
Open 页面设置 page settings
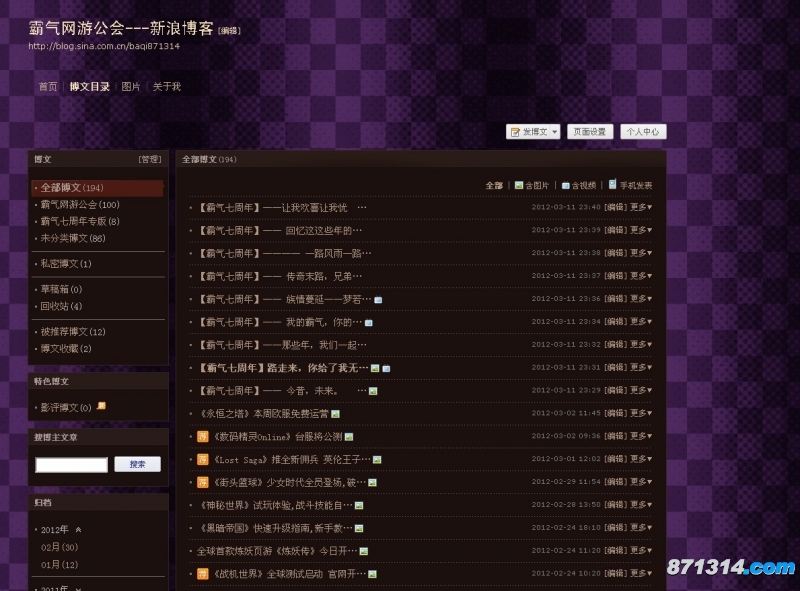pos(590,132)
